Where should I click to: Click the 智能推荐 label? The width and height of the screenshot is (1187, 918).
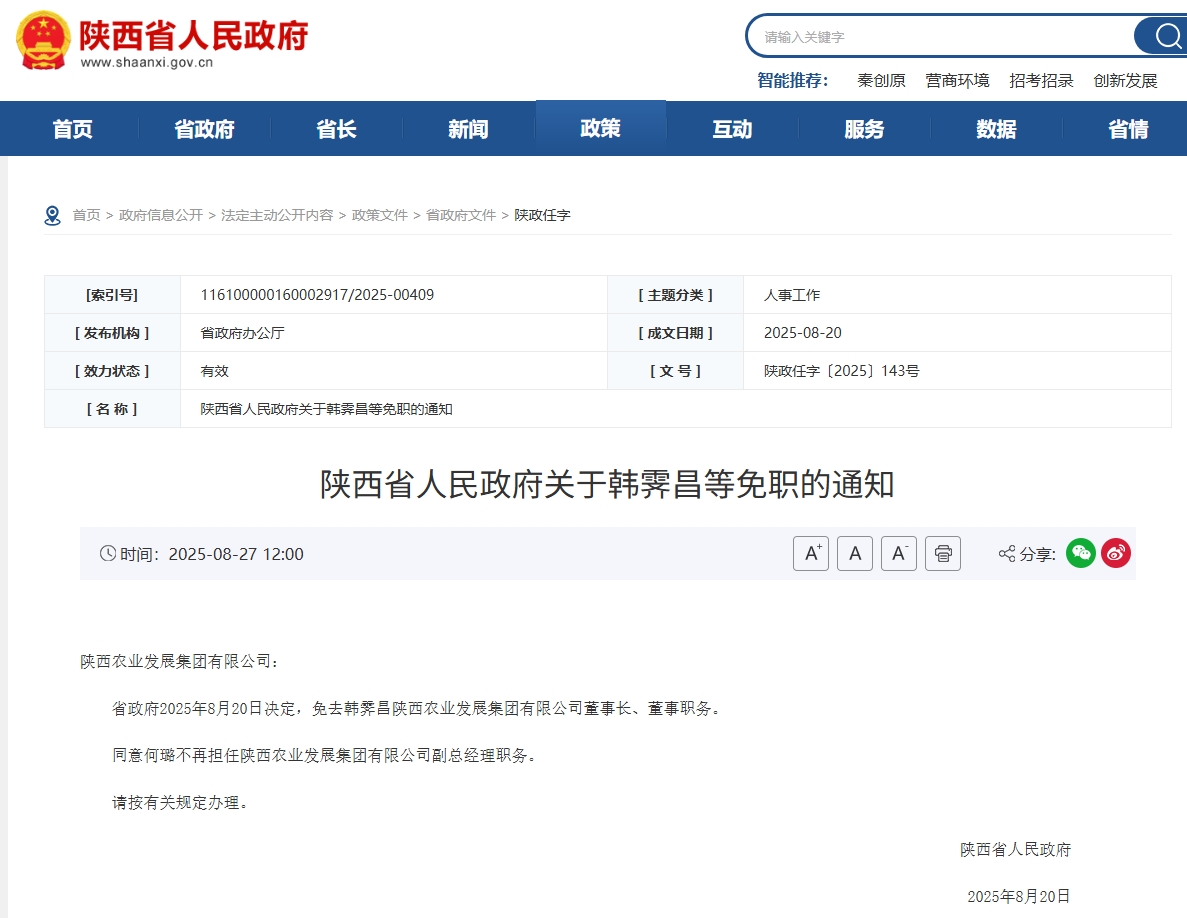(x=793, y=80)
